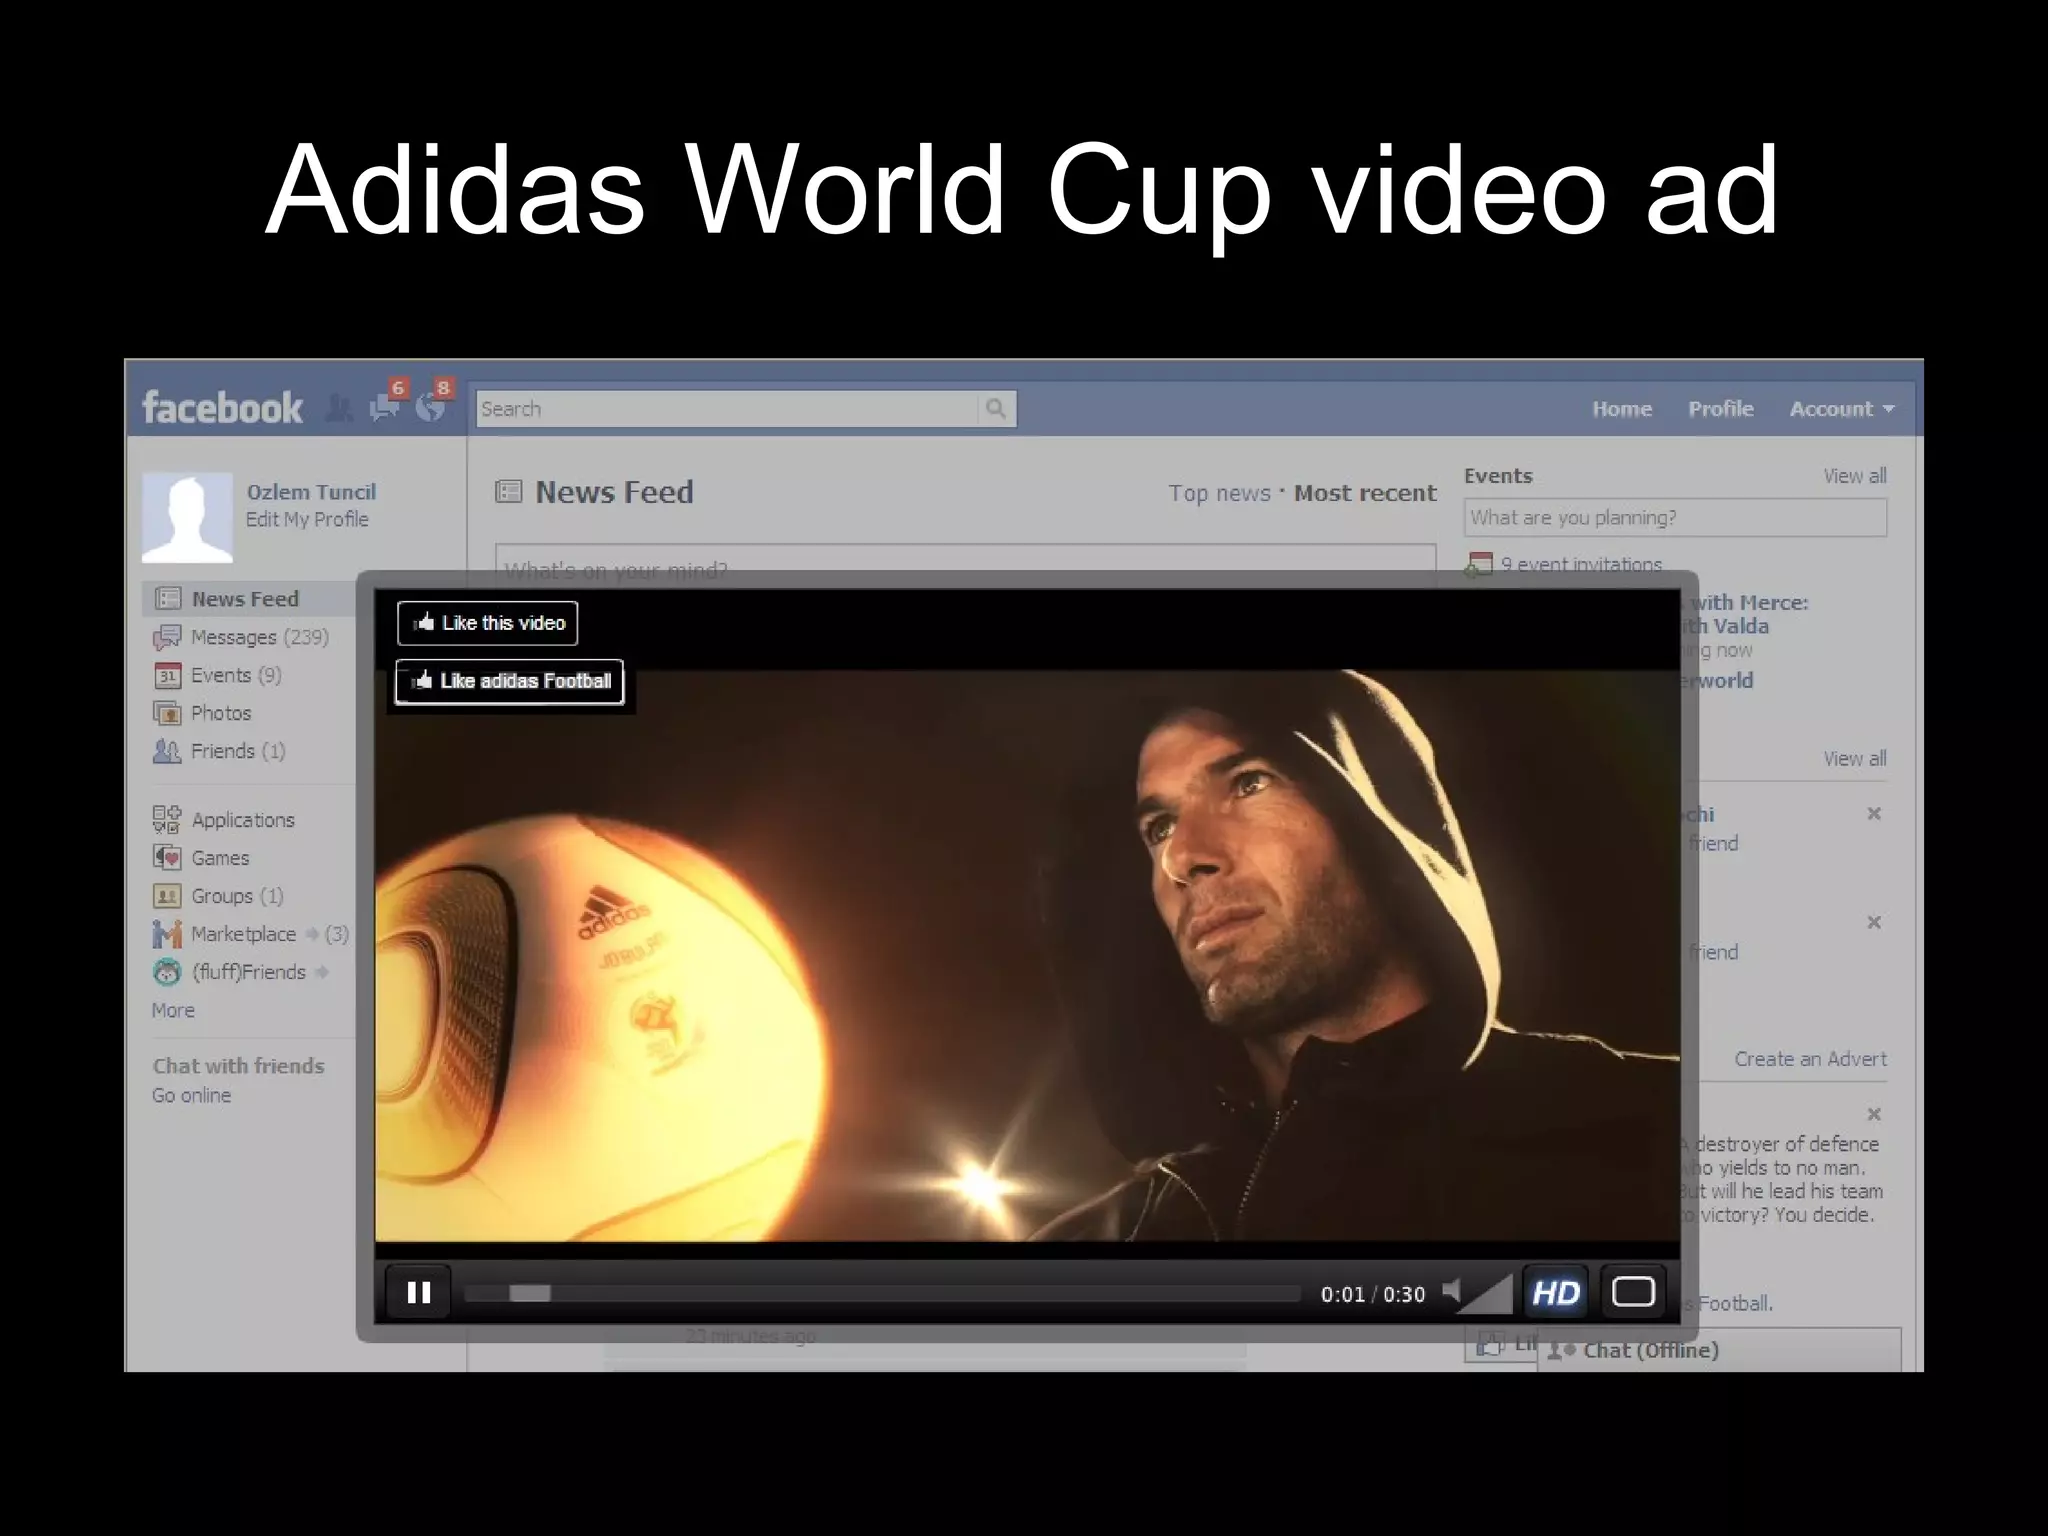Open (fluff)Friends in sidebar

(248, 972)
